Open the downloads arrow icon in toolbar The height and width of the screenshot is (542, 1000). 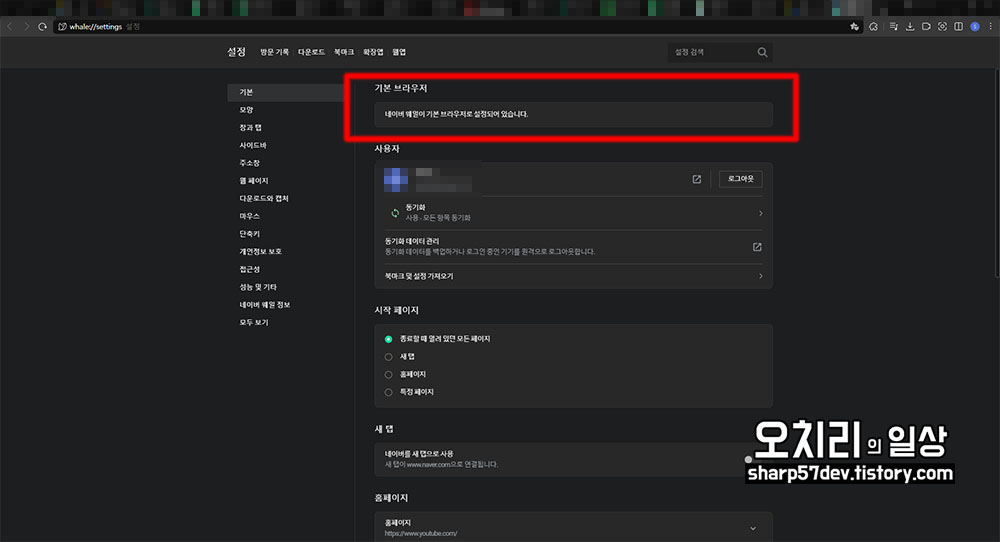[x=910, y=26]
